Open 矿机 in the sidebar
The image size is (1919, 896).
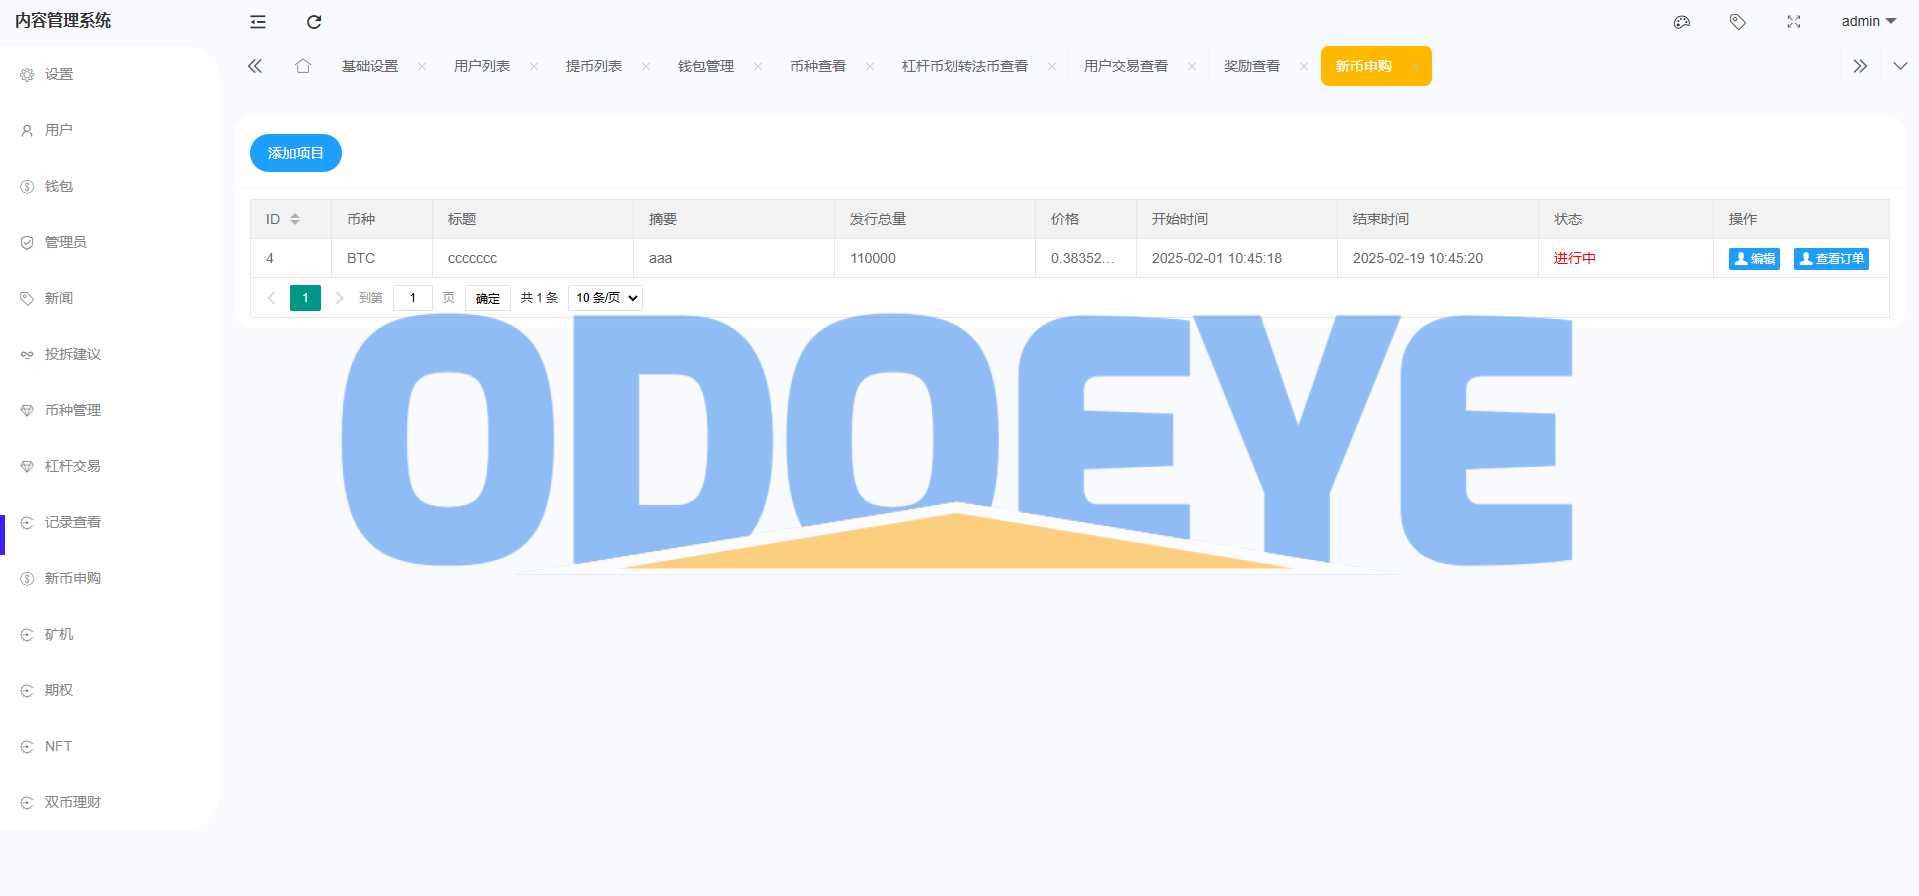[x=59, y=634]
